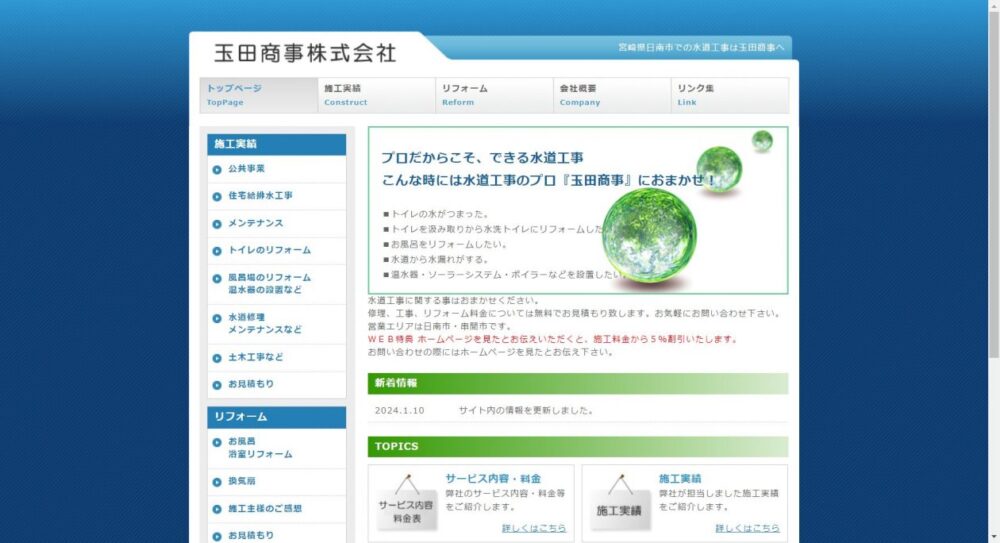Click the 2024.1.10 news date
Image resolution: width=1000 pixels, height=543 pixels.
click(399, 410)
